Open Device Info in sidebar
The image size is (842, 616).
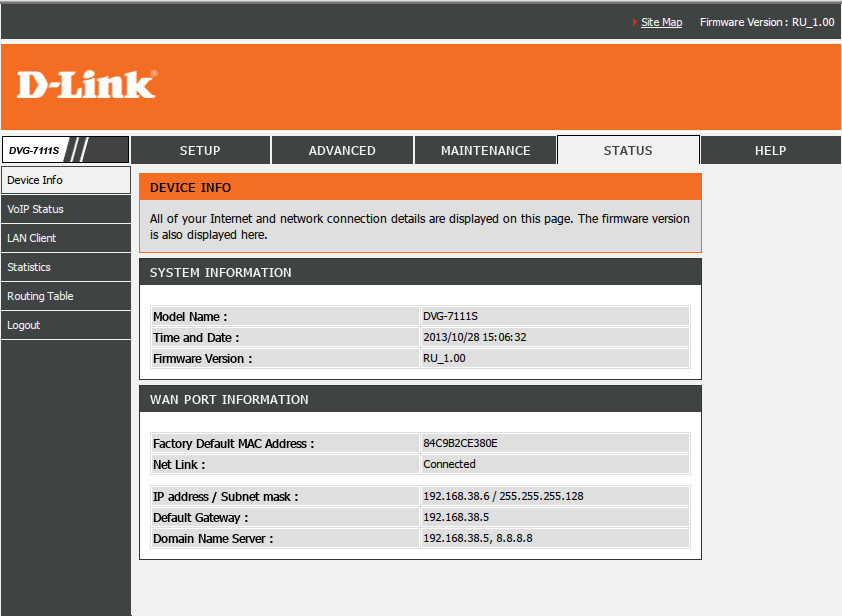(x=66, y=180)
